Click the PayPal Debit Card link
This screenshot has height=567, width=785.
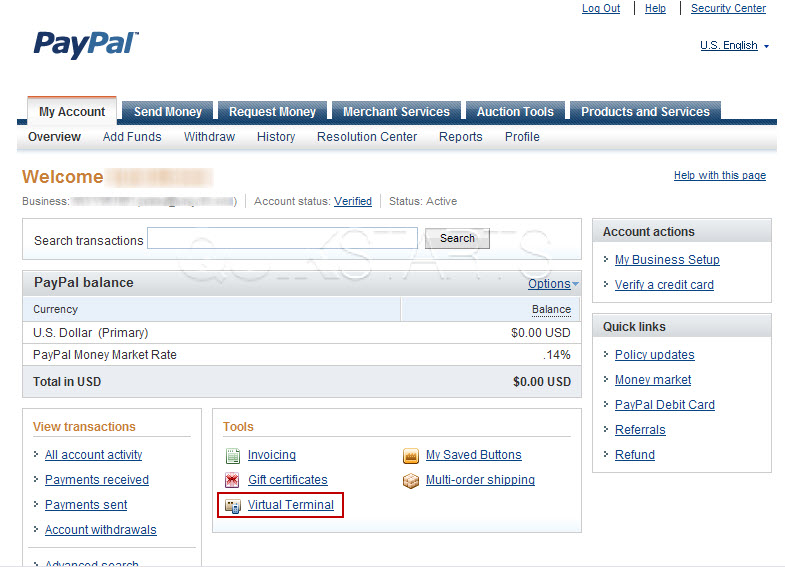tap(665, 405)
